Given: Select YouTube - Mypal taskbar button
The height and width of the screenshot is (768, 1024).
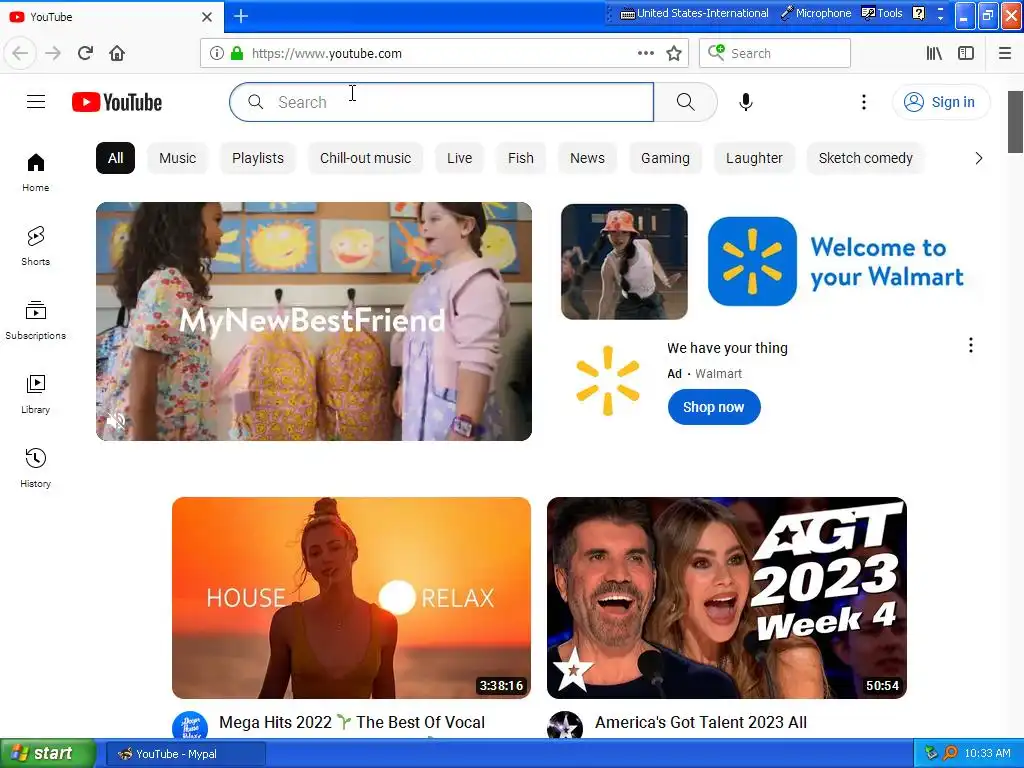Looking at the screenshot, I should (x=186, y=754).
